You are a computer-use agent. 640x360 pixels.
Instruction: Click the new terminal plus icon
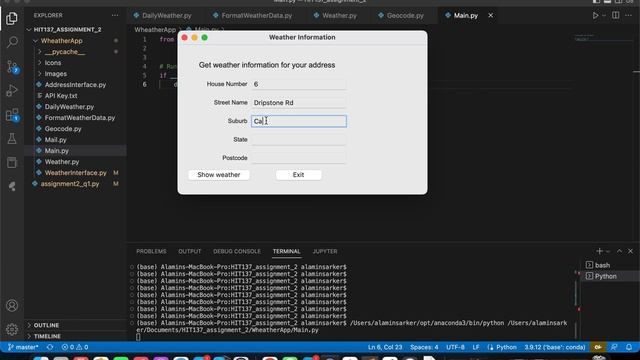coord(599,251)
